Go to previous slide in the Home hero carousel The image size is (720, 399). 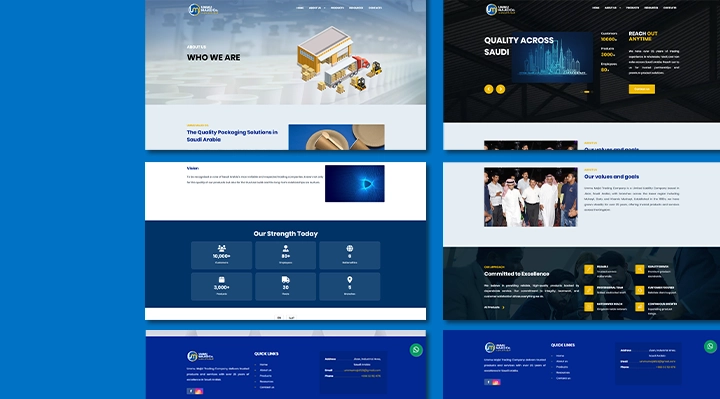click(489, 89)
